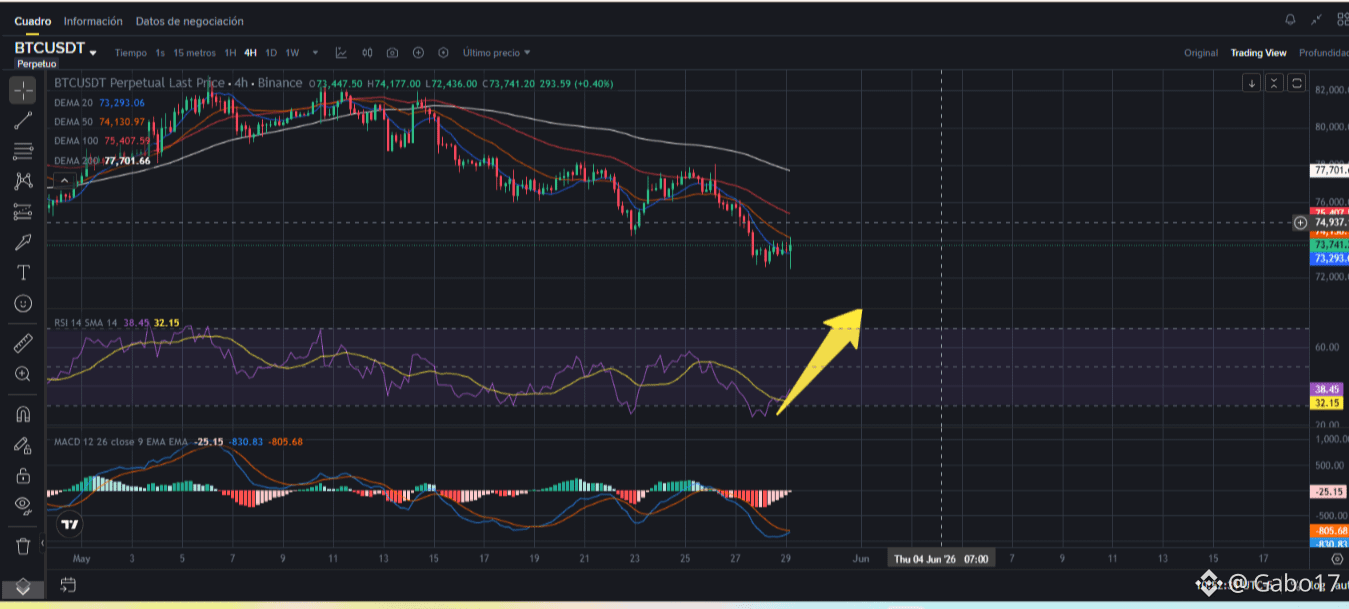Take a chart snapshot camera icon
Image resolution: width=1349 pixels, height=609 pixels.
[392, 52]
